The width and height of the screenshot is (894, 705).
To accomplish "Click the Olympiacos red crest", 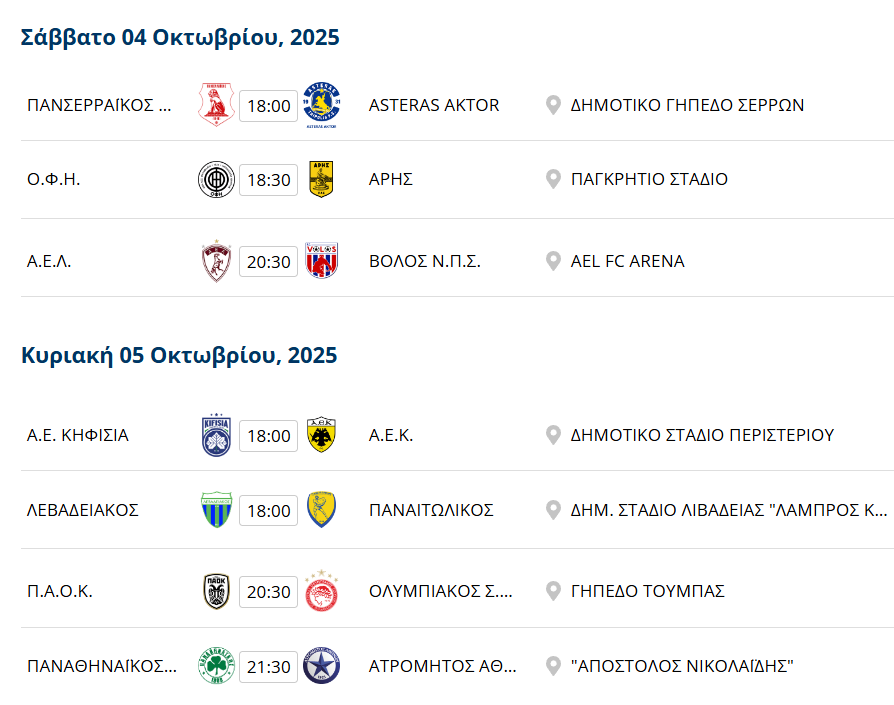I will point(321,592).
